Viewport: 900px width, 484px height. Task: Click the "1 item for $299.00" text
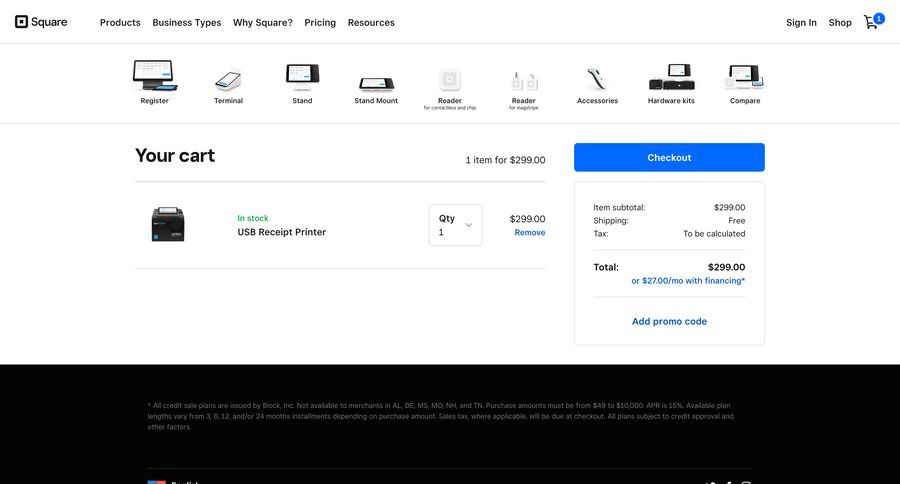[x=505, y=160]
